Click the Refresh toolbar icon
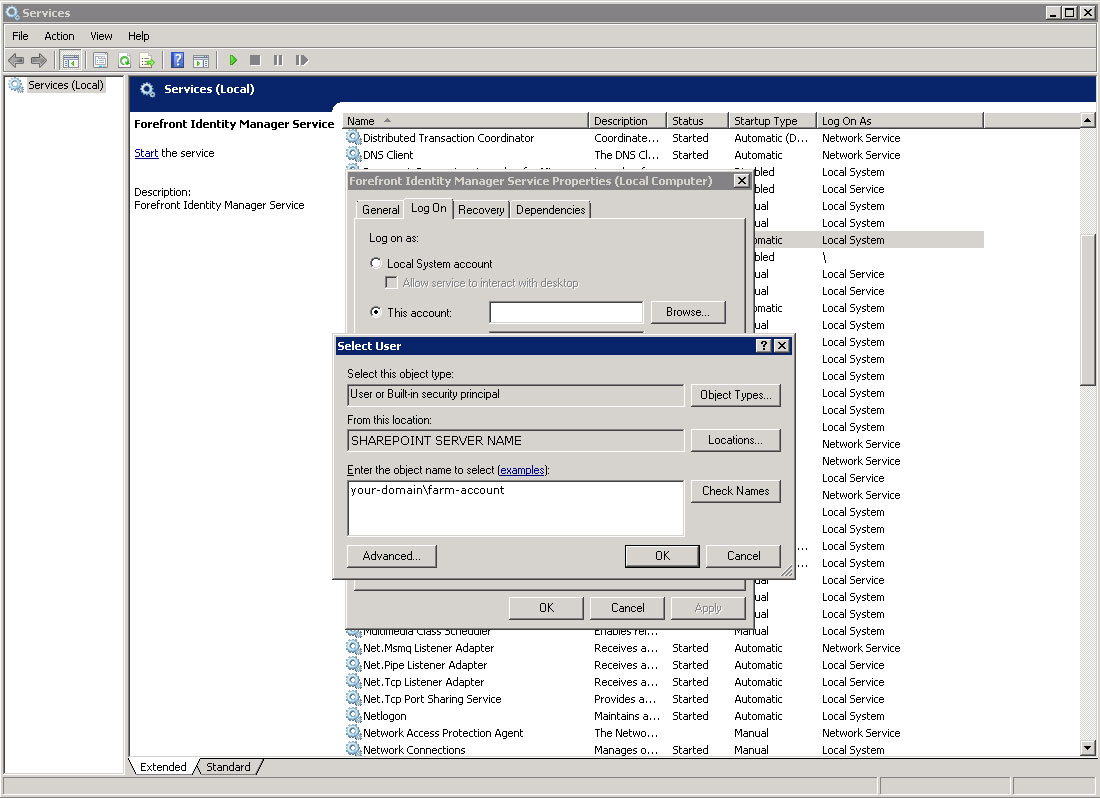The height and width of the screenshot is (798, 1100). 124,60
